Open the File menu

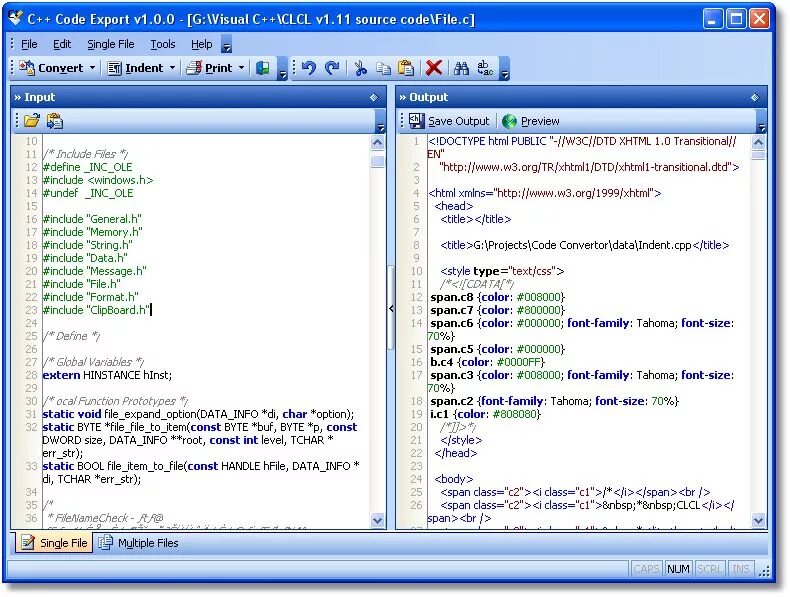(29, 44)
